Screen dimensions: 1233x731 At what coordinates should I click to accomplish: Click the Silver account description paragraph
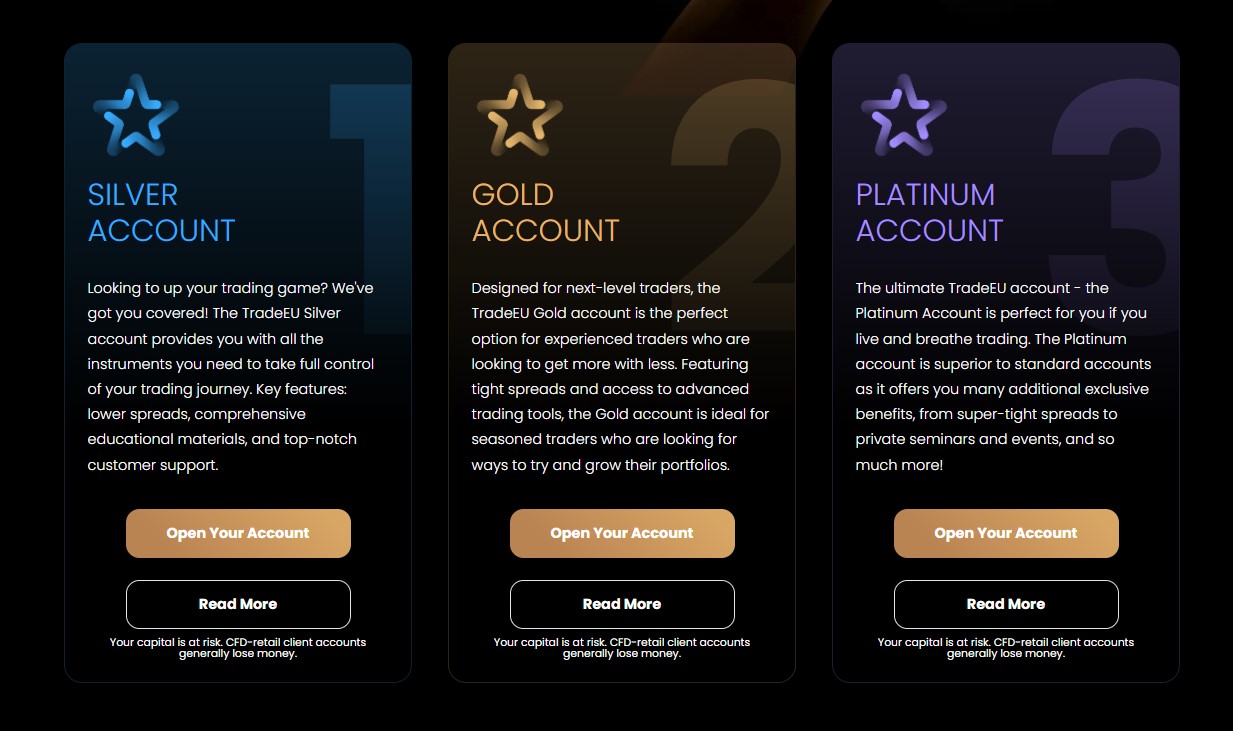(x=231, y=376)
